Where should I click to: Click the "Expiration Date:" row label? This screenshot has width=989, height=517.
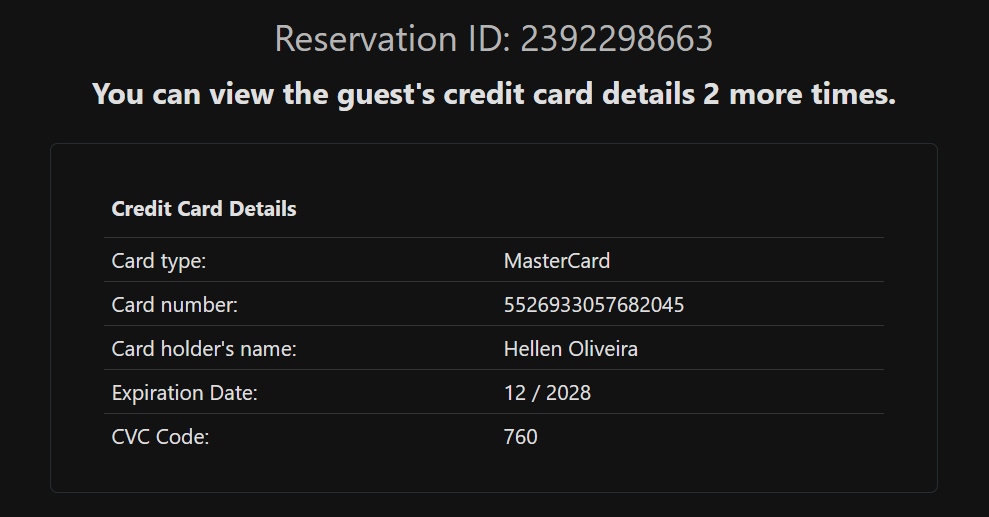pyautogui.click(x=185, y=393)
